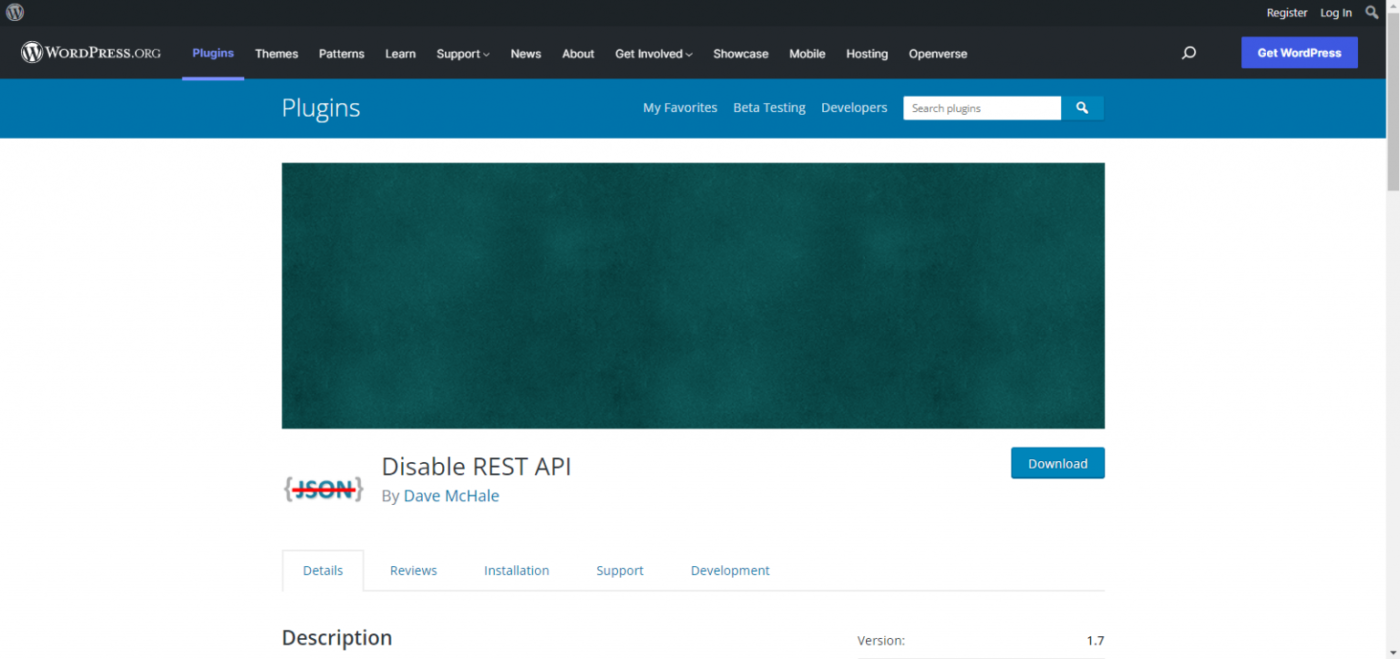
Task: Switch to the Installation tab
Action: click(x=516, y=570)
